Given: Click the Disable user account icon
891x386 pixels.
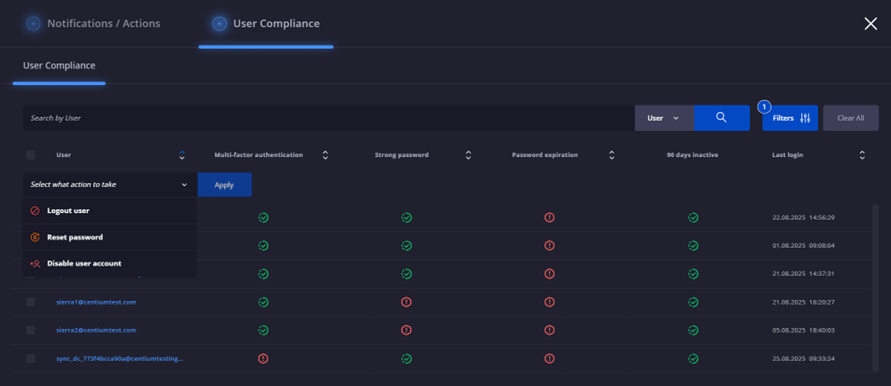Looking at the screenshot, I should coord(35,264).
